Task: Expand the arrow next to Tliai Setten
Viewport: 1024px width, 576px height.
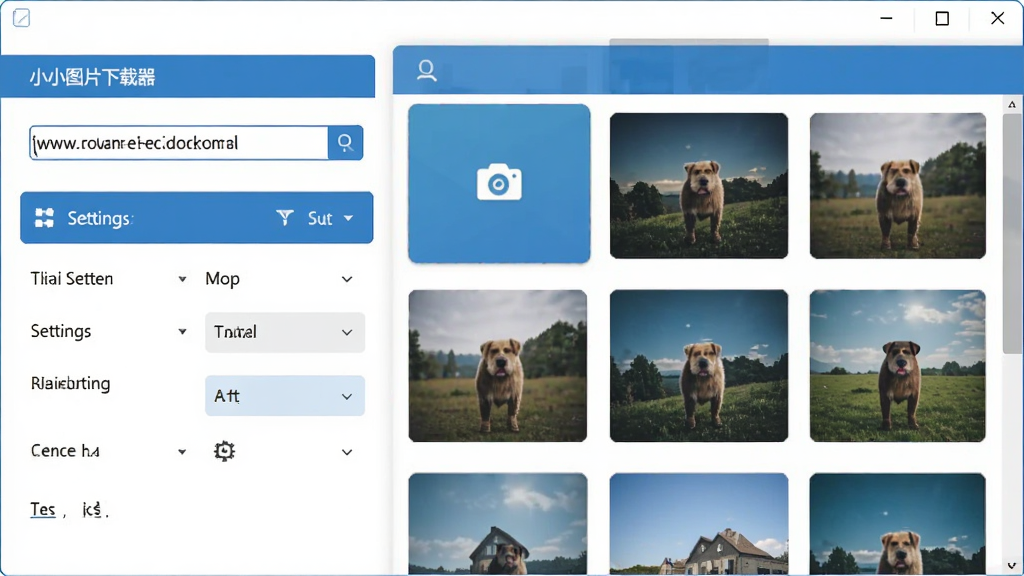Action: pyautogui.click(x=182, y=280)
